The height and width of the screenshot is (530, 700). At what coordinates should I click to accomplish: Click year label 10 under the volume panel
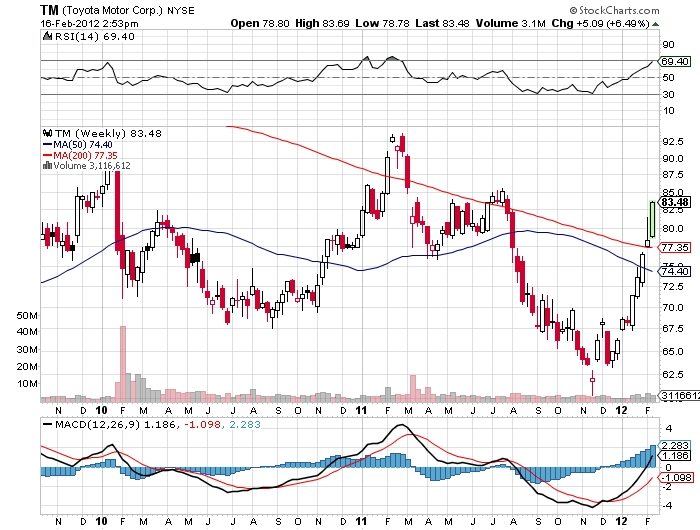101,410
